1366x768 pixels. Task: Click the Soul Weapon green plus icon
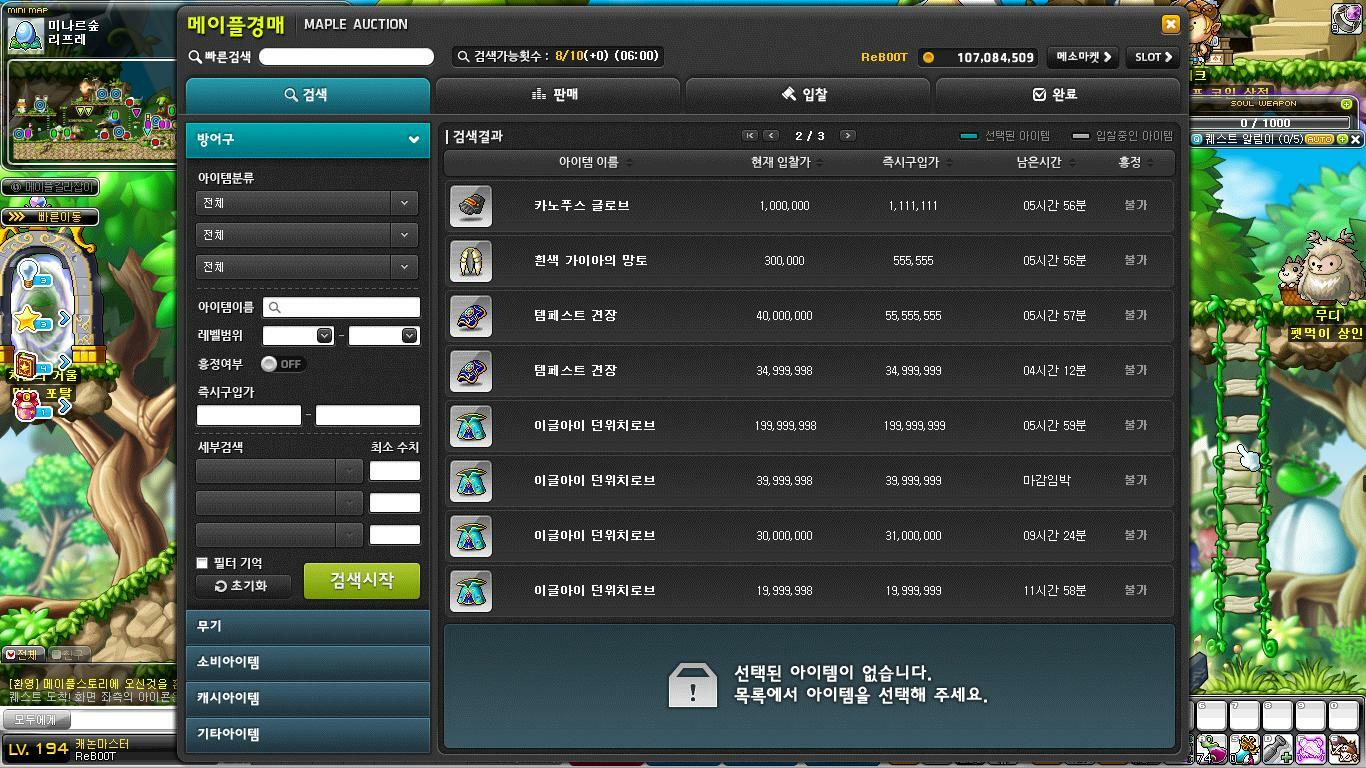(x=1346, y=104)
